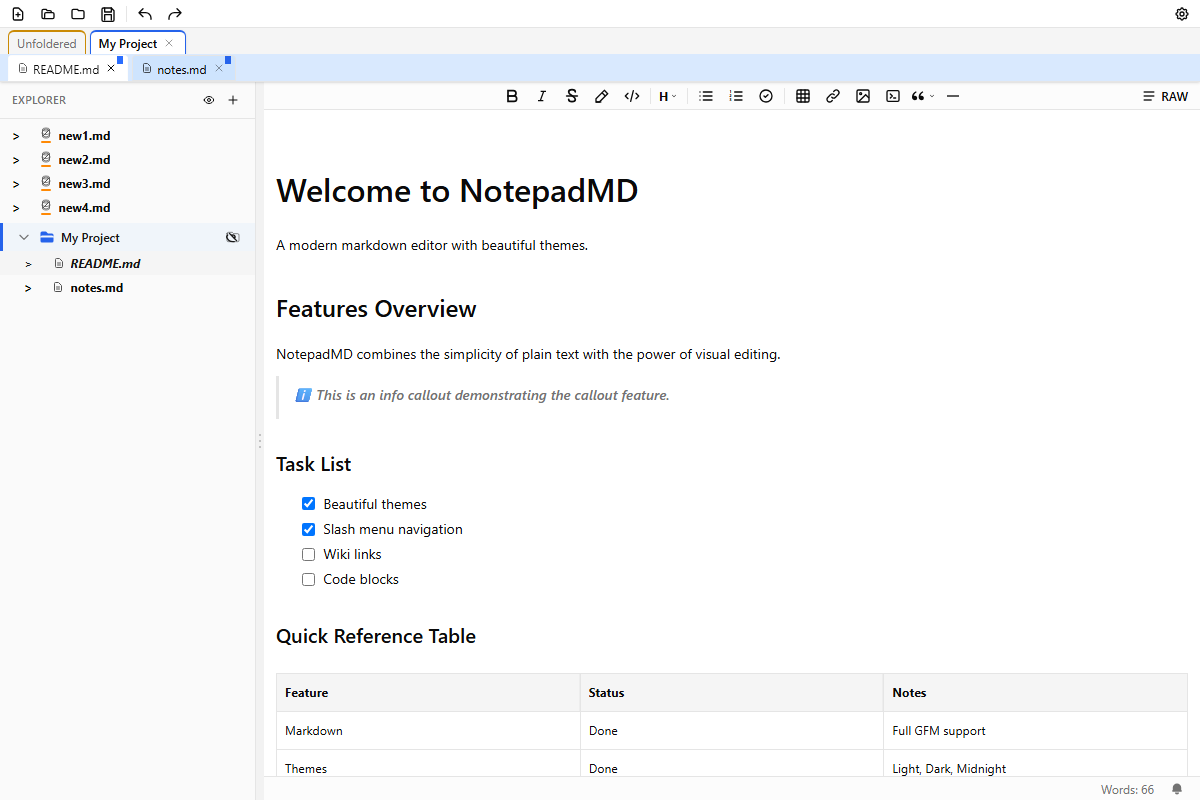Expand the new1.md file entry
The image size is (1200, 800).
coord(15,135)
